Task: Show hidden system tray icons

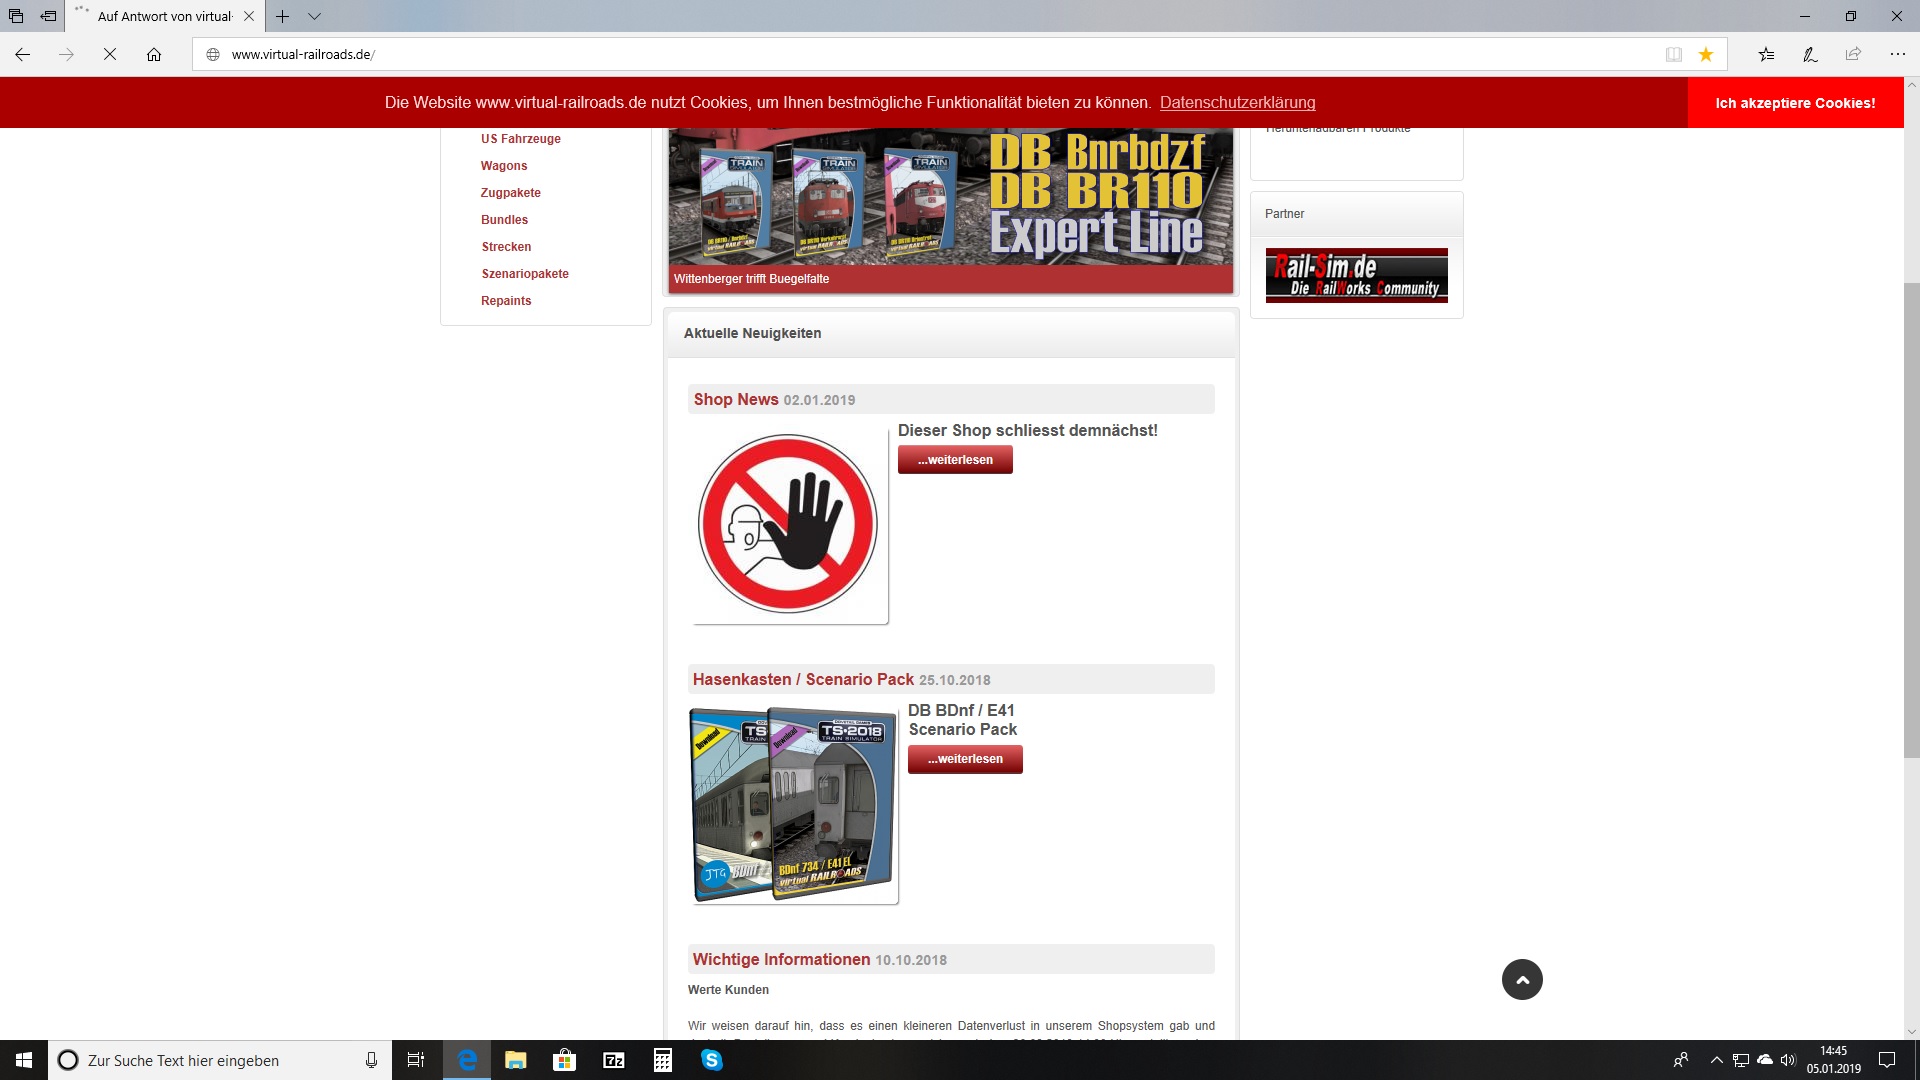Action: tap(1717, 1060)
